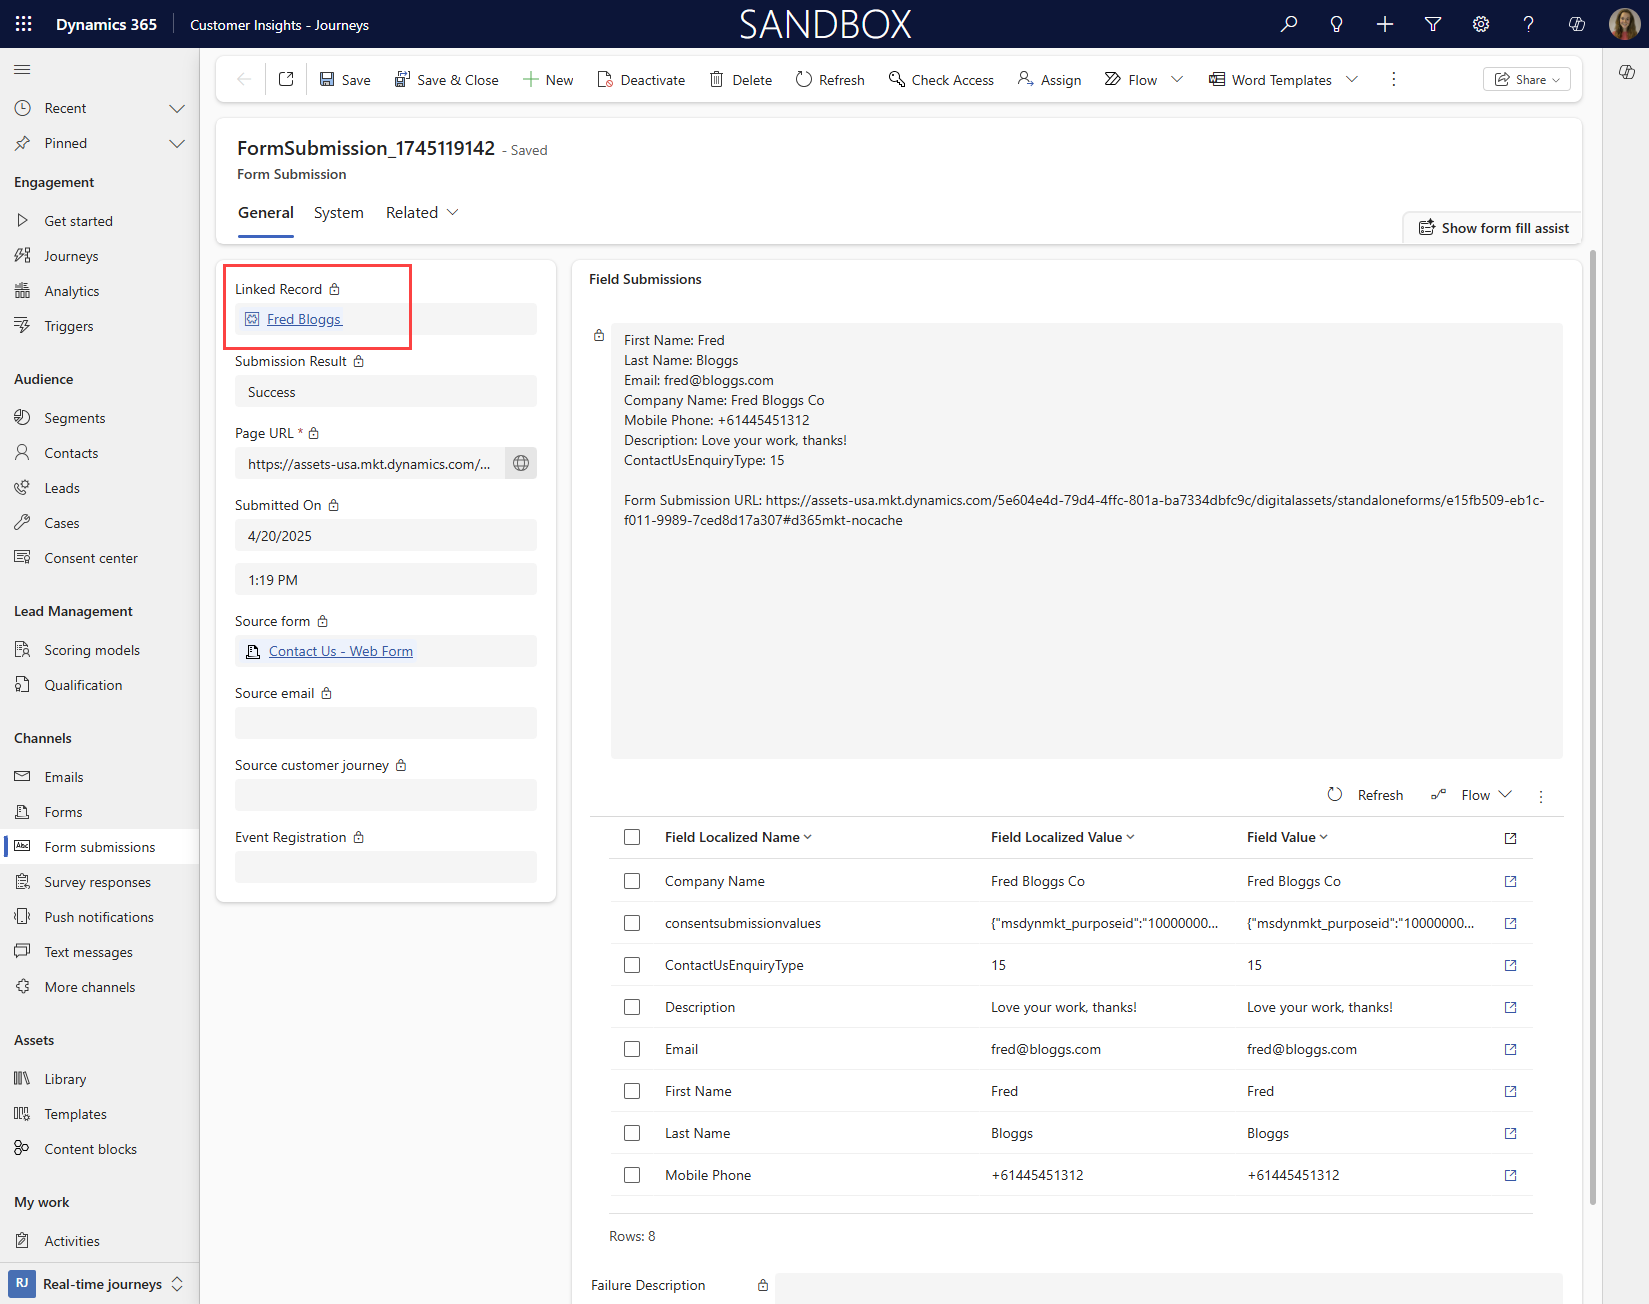Click Deactivate in command bar

[641, 80]
